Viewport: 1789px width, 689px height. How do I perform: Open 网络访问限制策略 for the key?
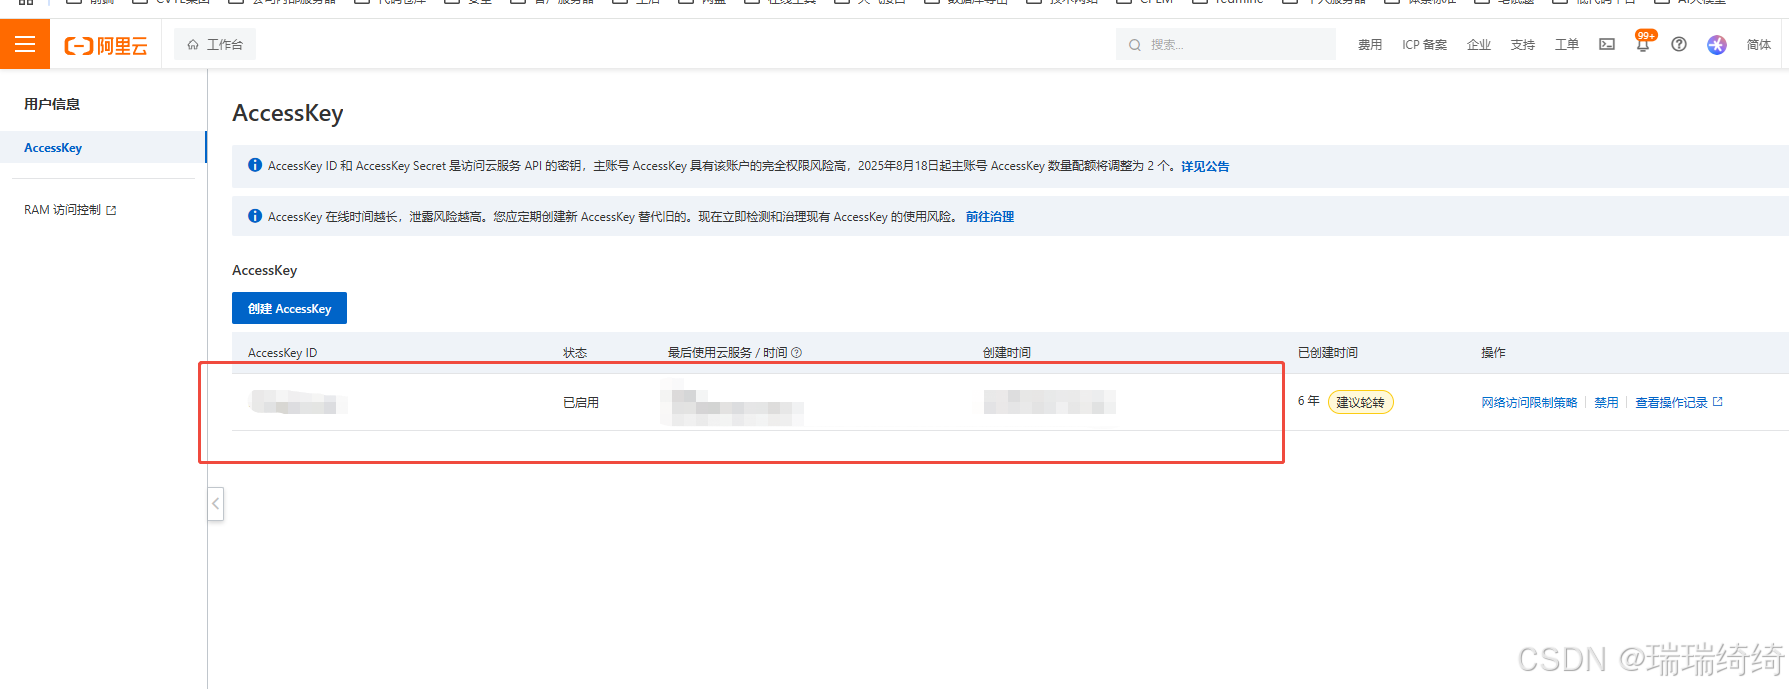(1529, 402)
